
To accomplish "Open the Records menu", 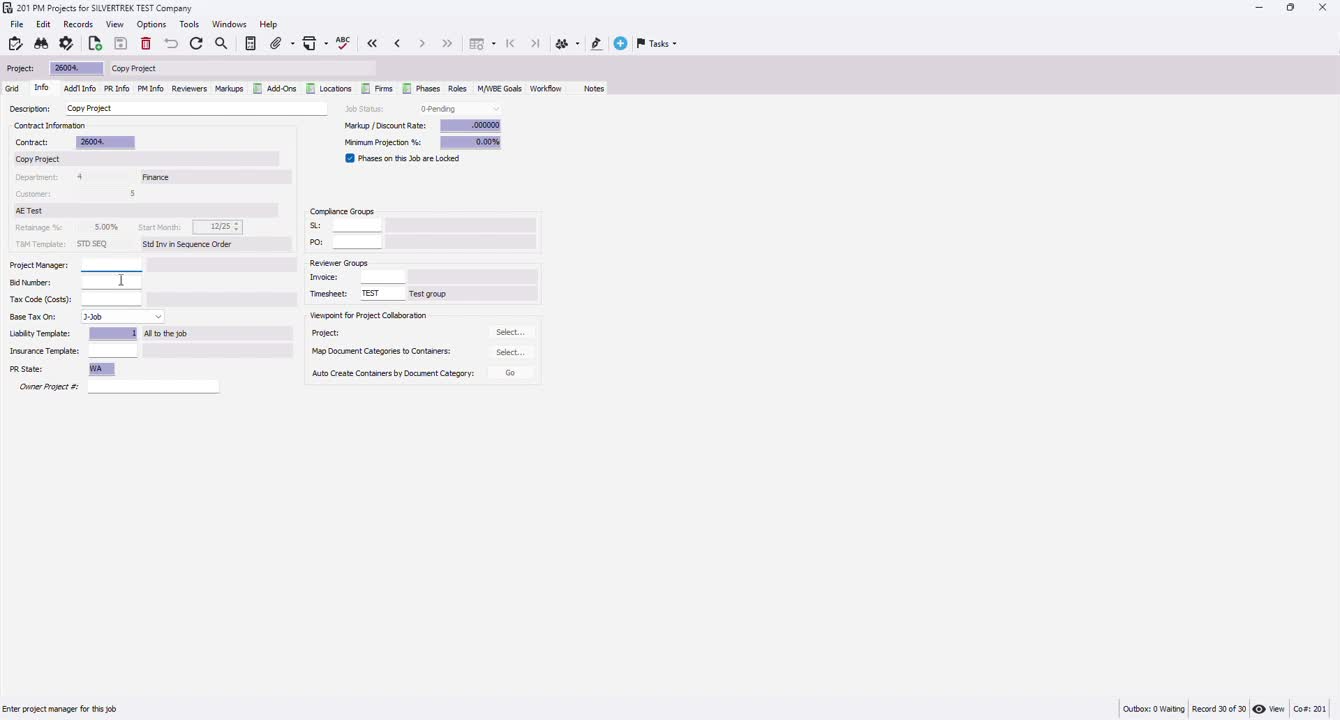I will click(x=78, y=24).
